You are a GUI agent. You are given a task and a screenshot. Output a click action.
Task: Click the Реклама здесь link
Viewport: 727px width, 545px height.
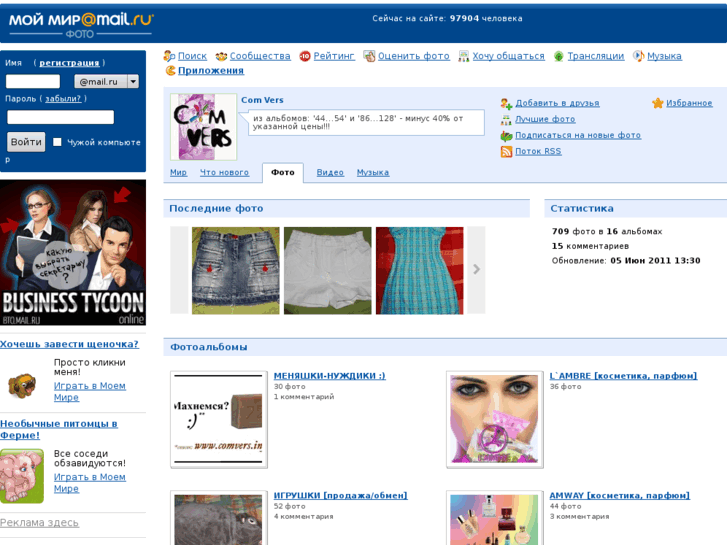tap(39, 523)
